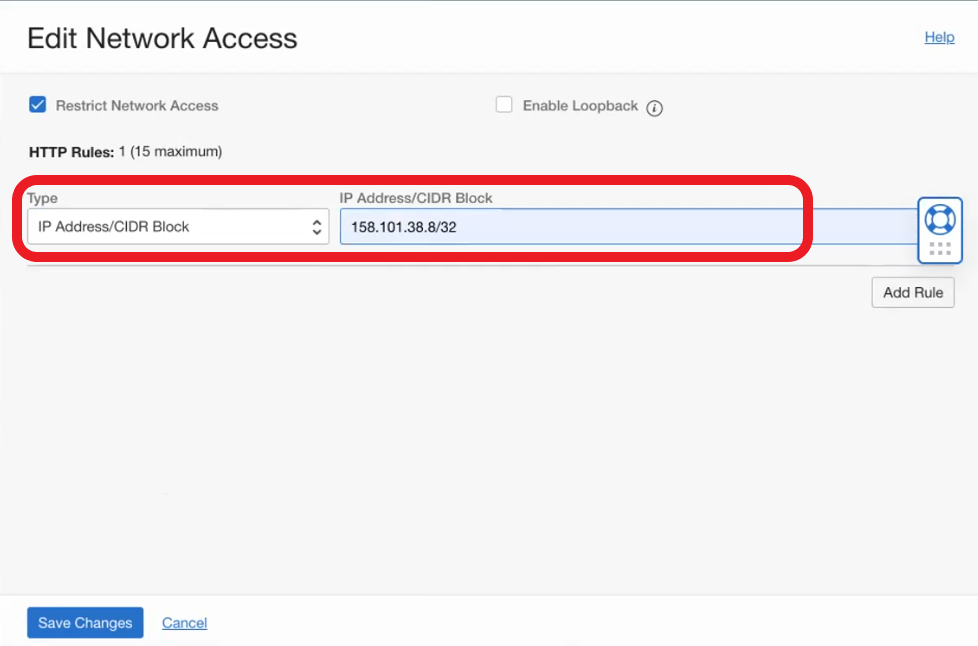This screenshot has width=978, height=646.
Task: Click the life buoy support icon
Action: click(x=940, y=219)
